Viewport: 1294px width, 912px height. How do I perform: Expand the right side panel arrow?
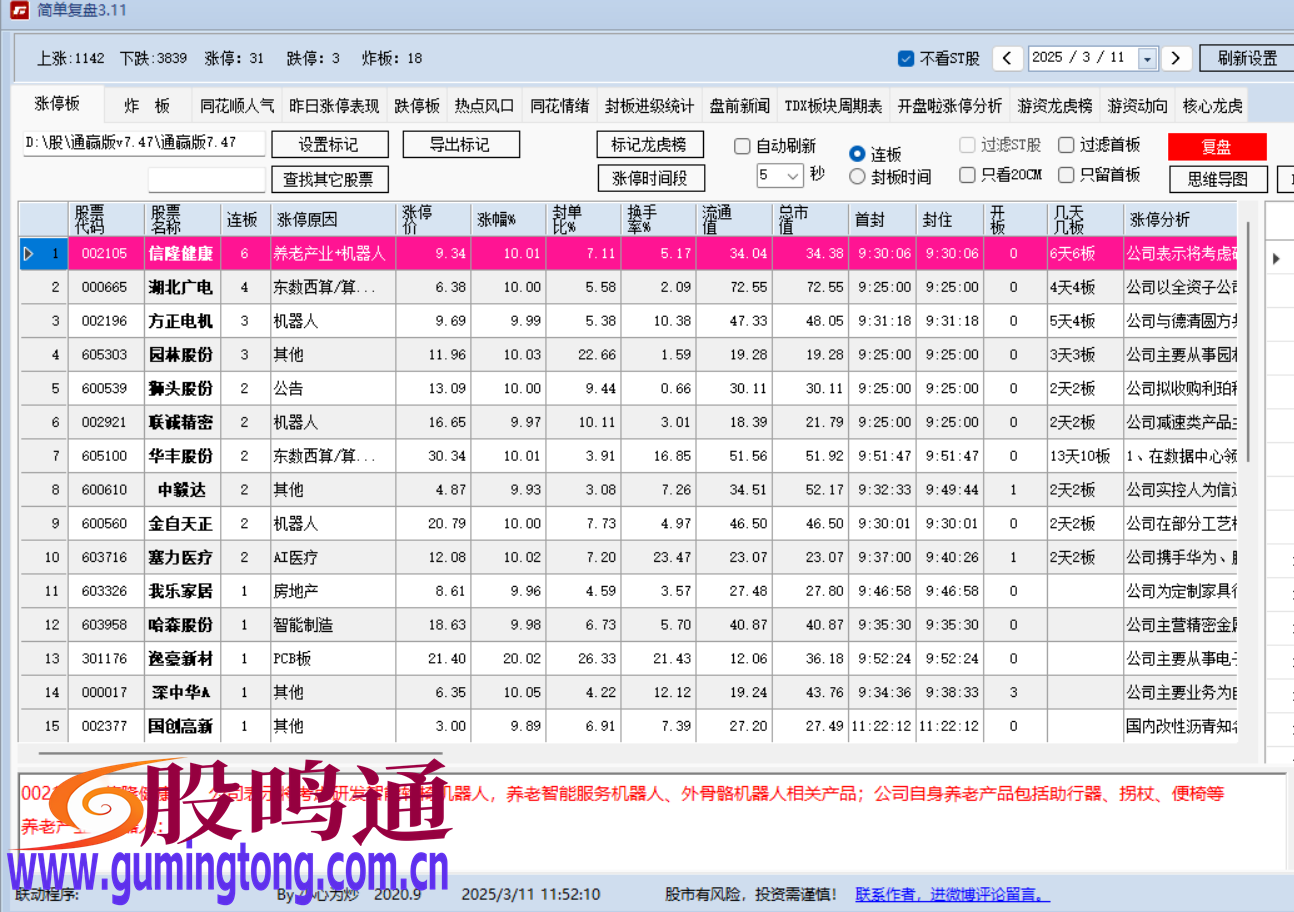(1278, 258)
